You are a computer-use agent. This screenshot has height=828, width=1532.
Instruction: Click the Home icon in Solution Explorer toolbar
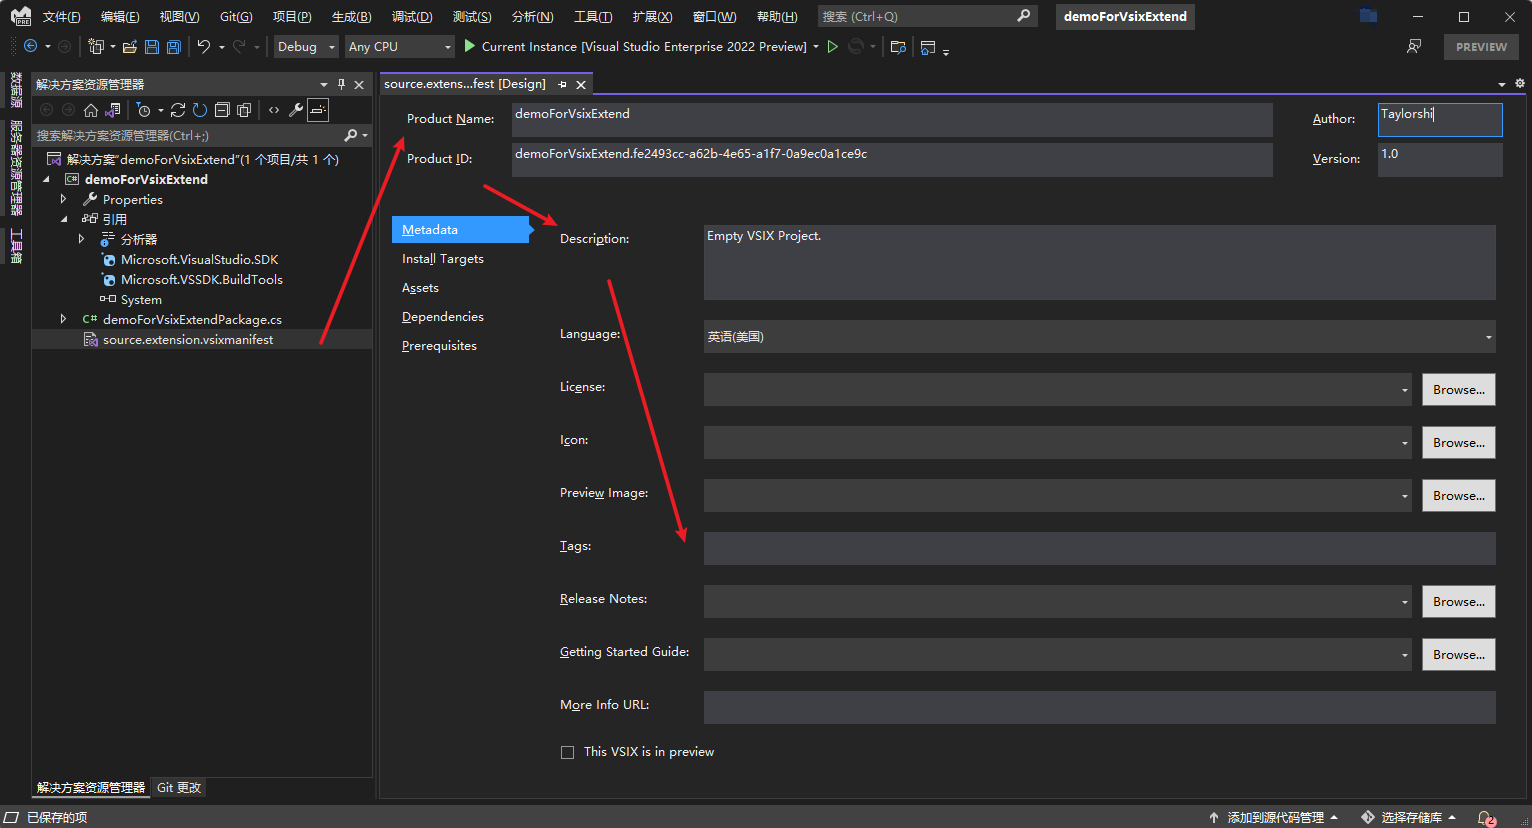(91, 110)
